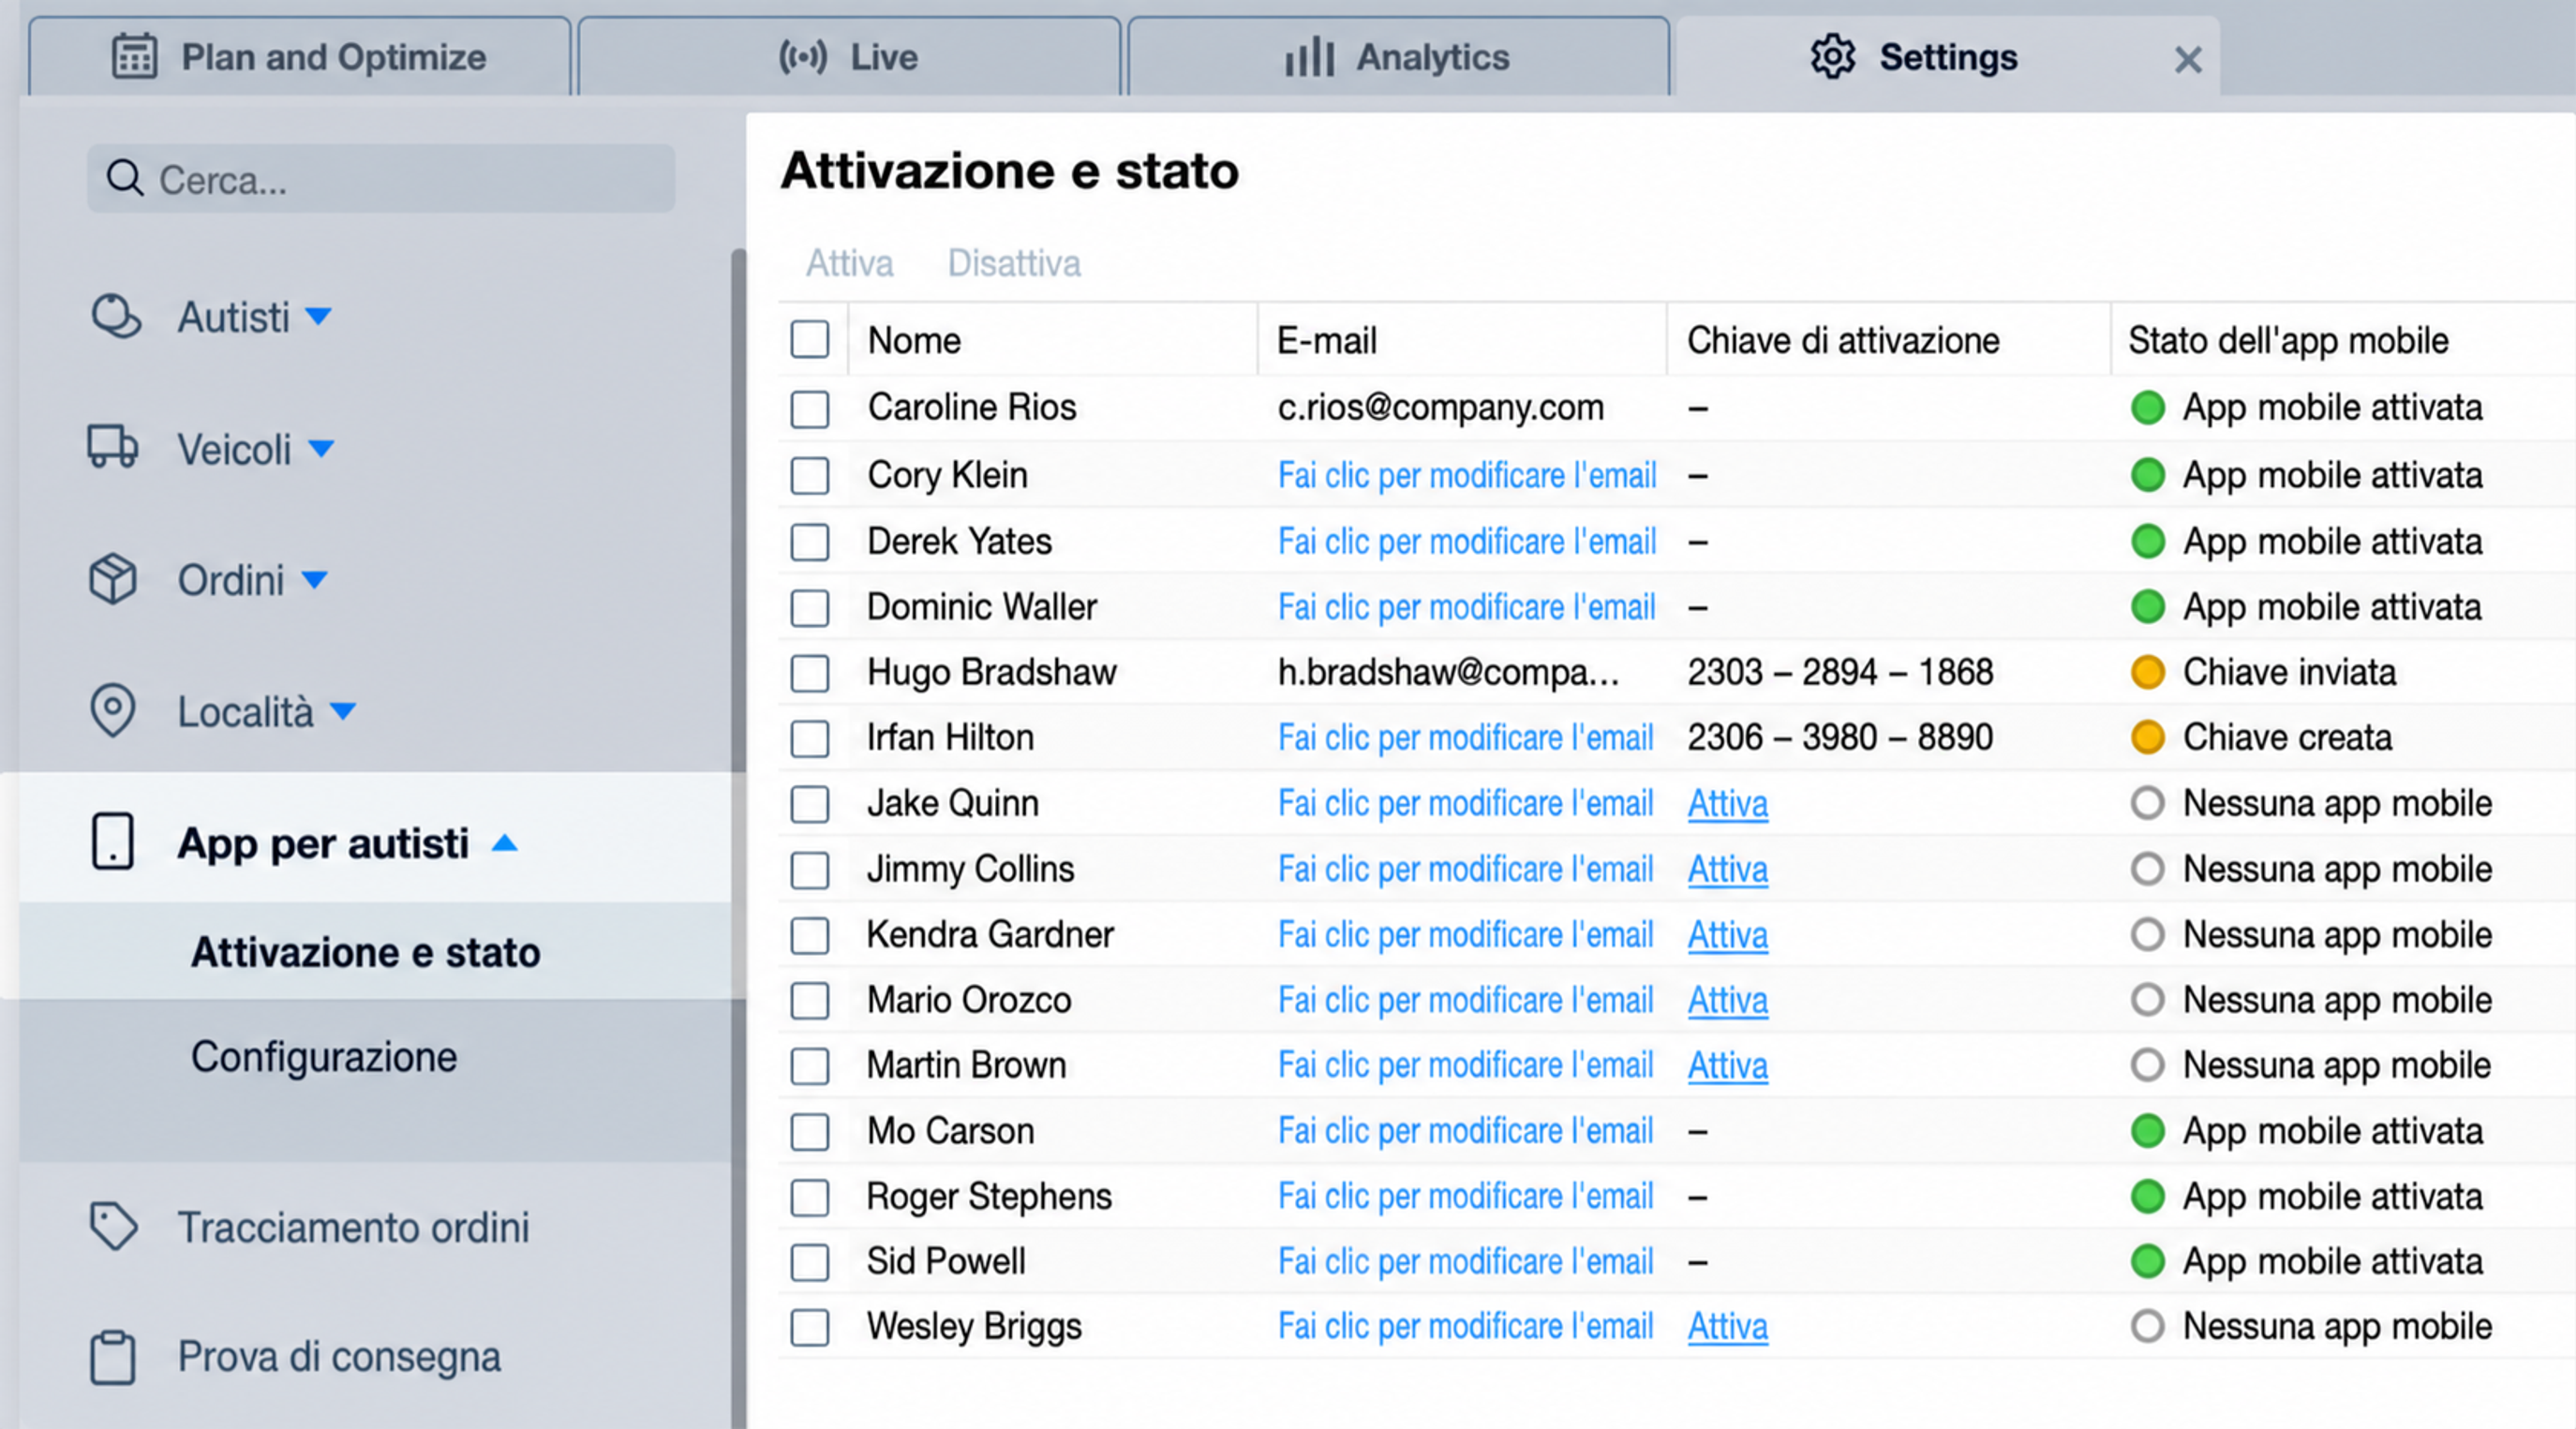2576x1429 pixels.
Task: Tick the Wesley Briggs checkbox
Action: coord(810,1328)
